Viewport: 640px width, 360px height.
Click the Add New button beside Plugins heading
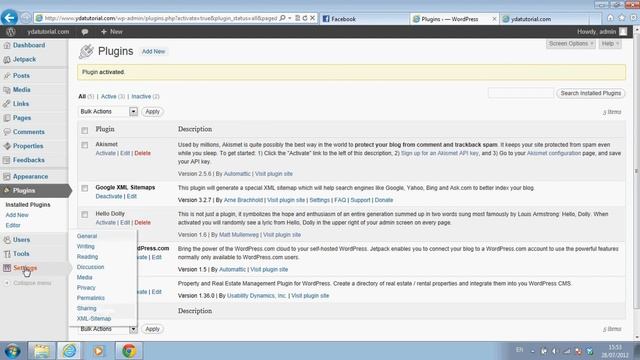coord(153,51)
